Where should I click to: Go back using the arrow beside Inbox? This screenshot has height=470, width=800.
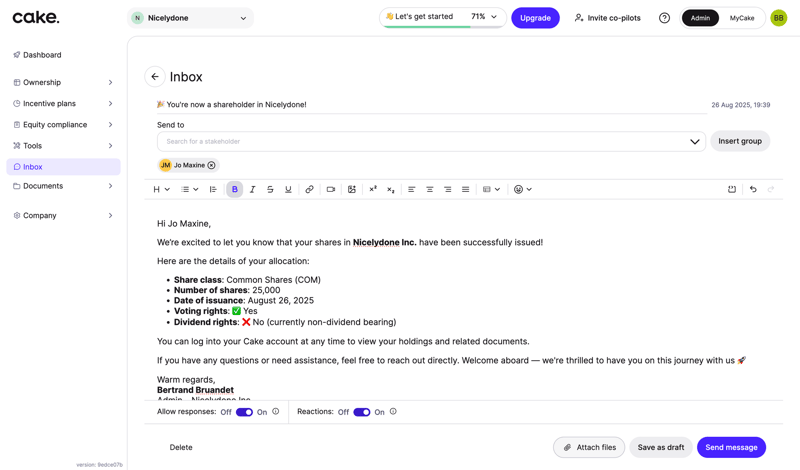coord(155,77)
